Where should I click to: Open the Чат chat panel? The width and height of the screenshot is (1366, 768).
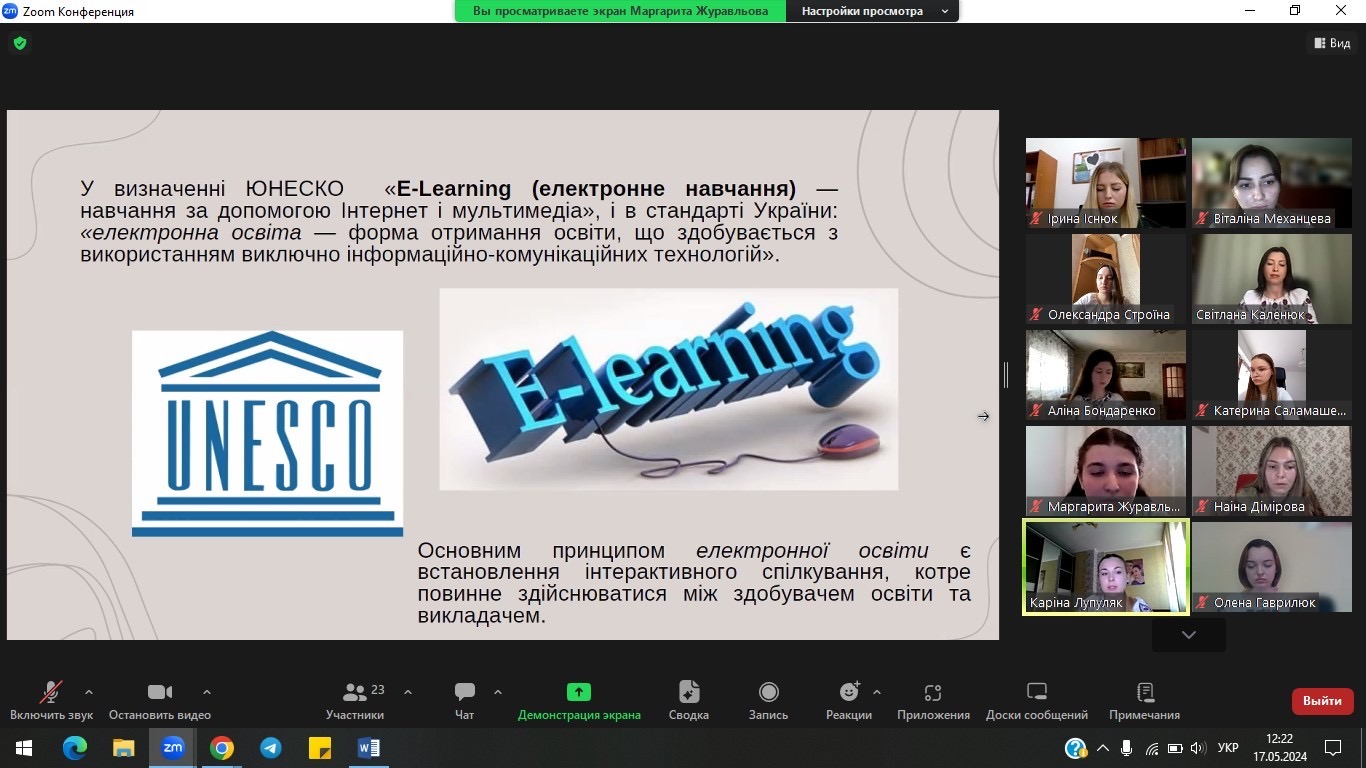tap(465, 701)
